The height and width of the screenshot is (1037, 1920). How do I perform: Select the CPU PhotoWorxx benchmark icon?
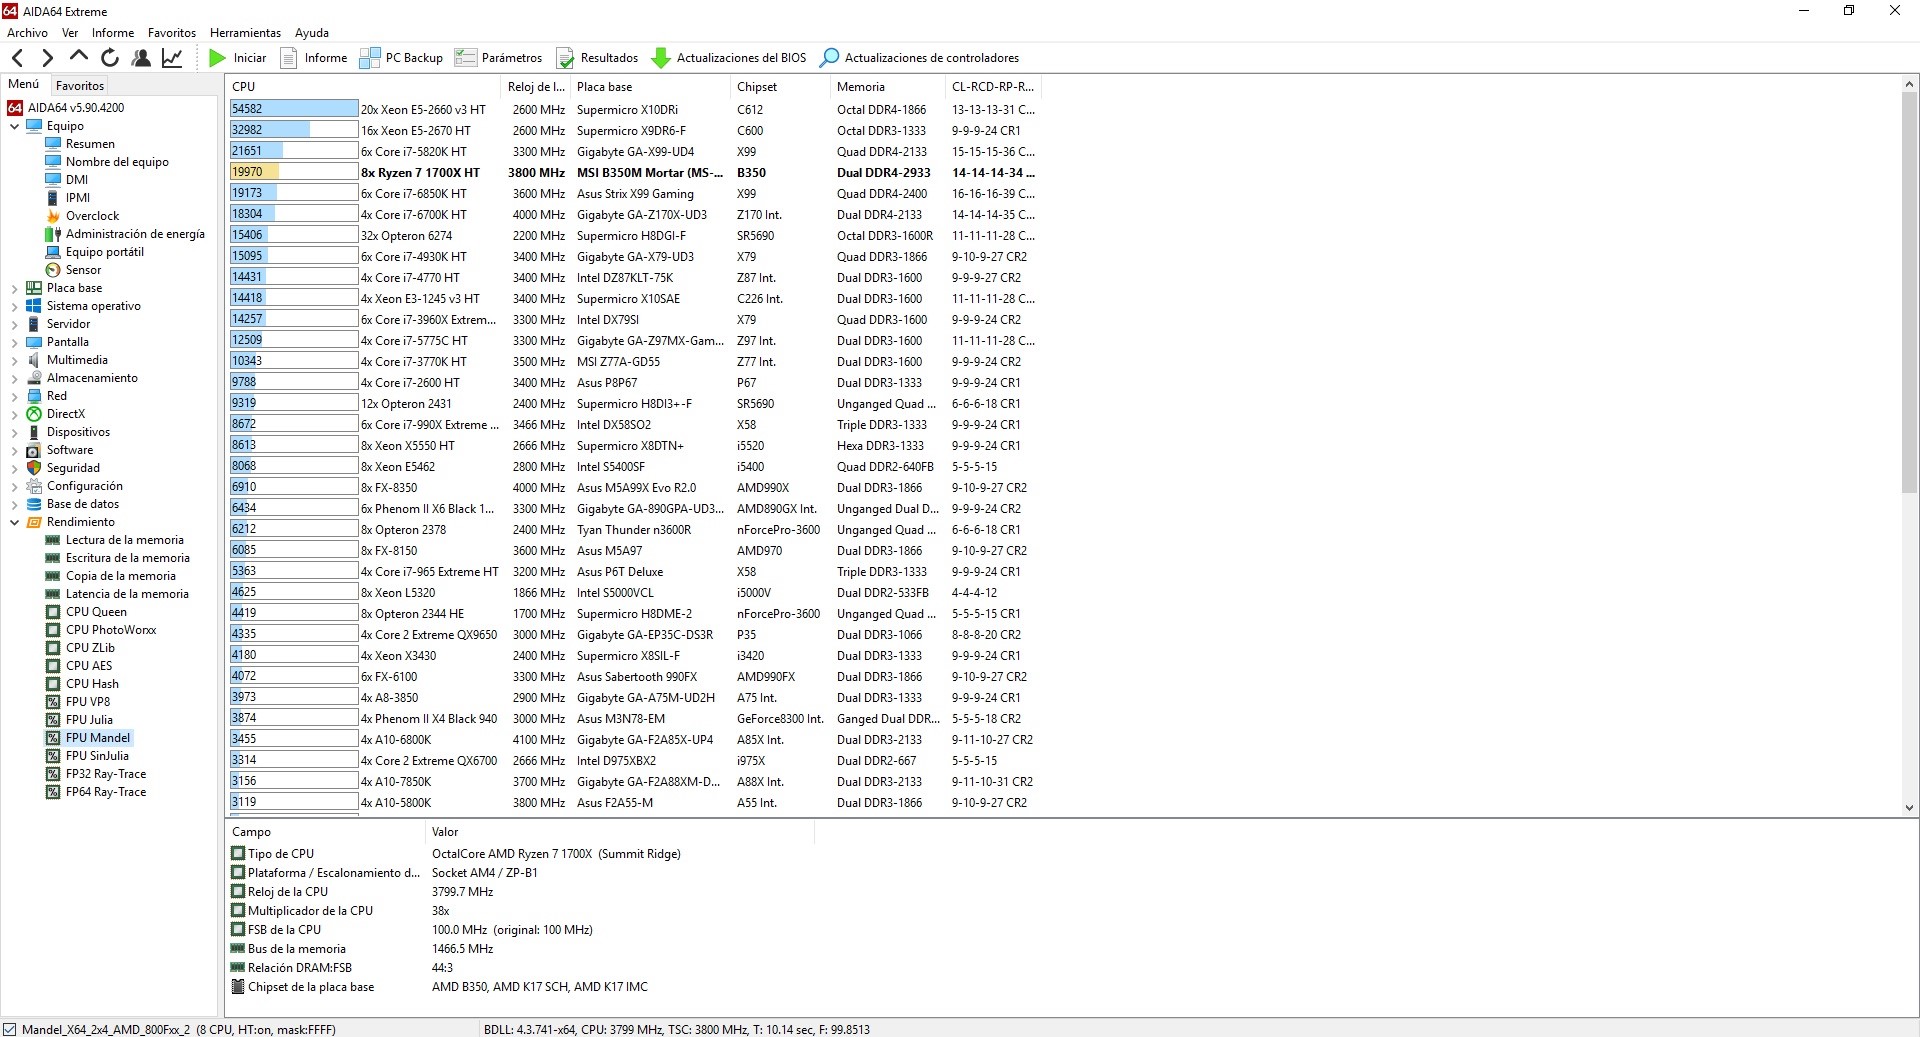(53, 630)
